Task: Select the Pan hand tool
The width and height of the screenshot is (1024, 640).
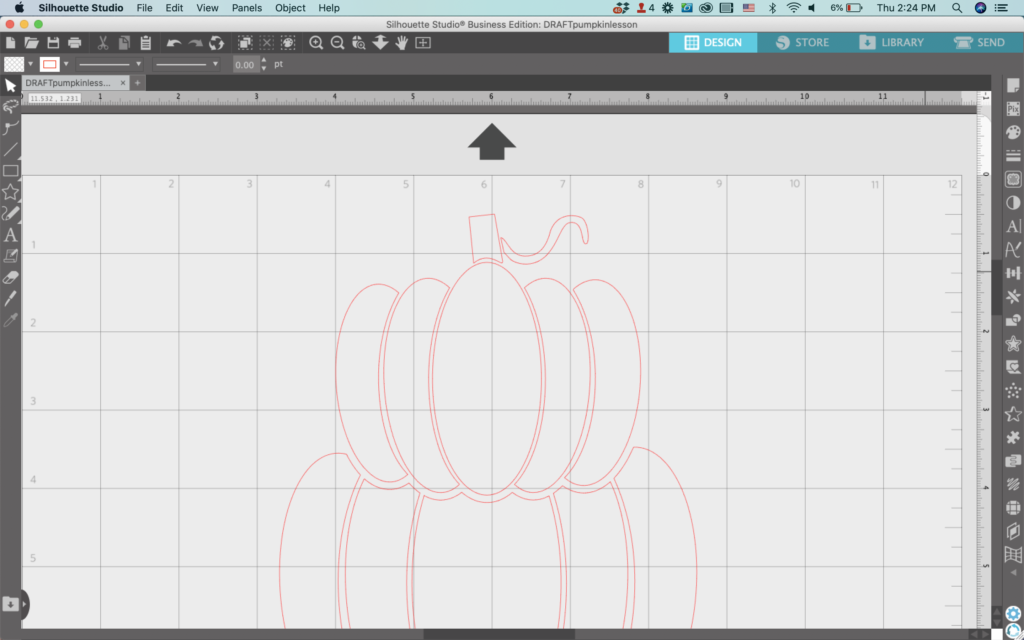Action: pos(401,43)
